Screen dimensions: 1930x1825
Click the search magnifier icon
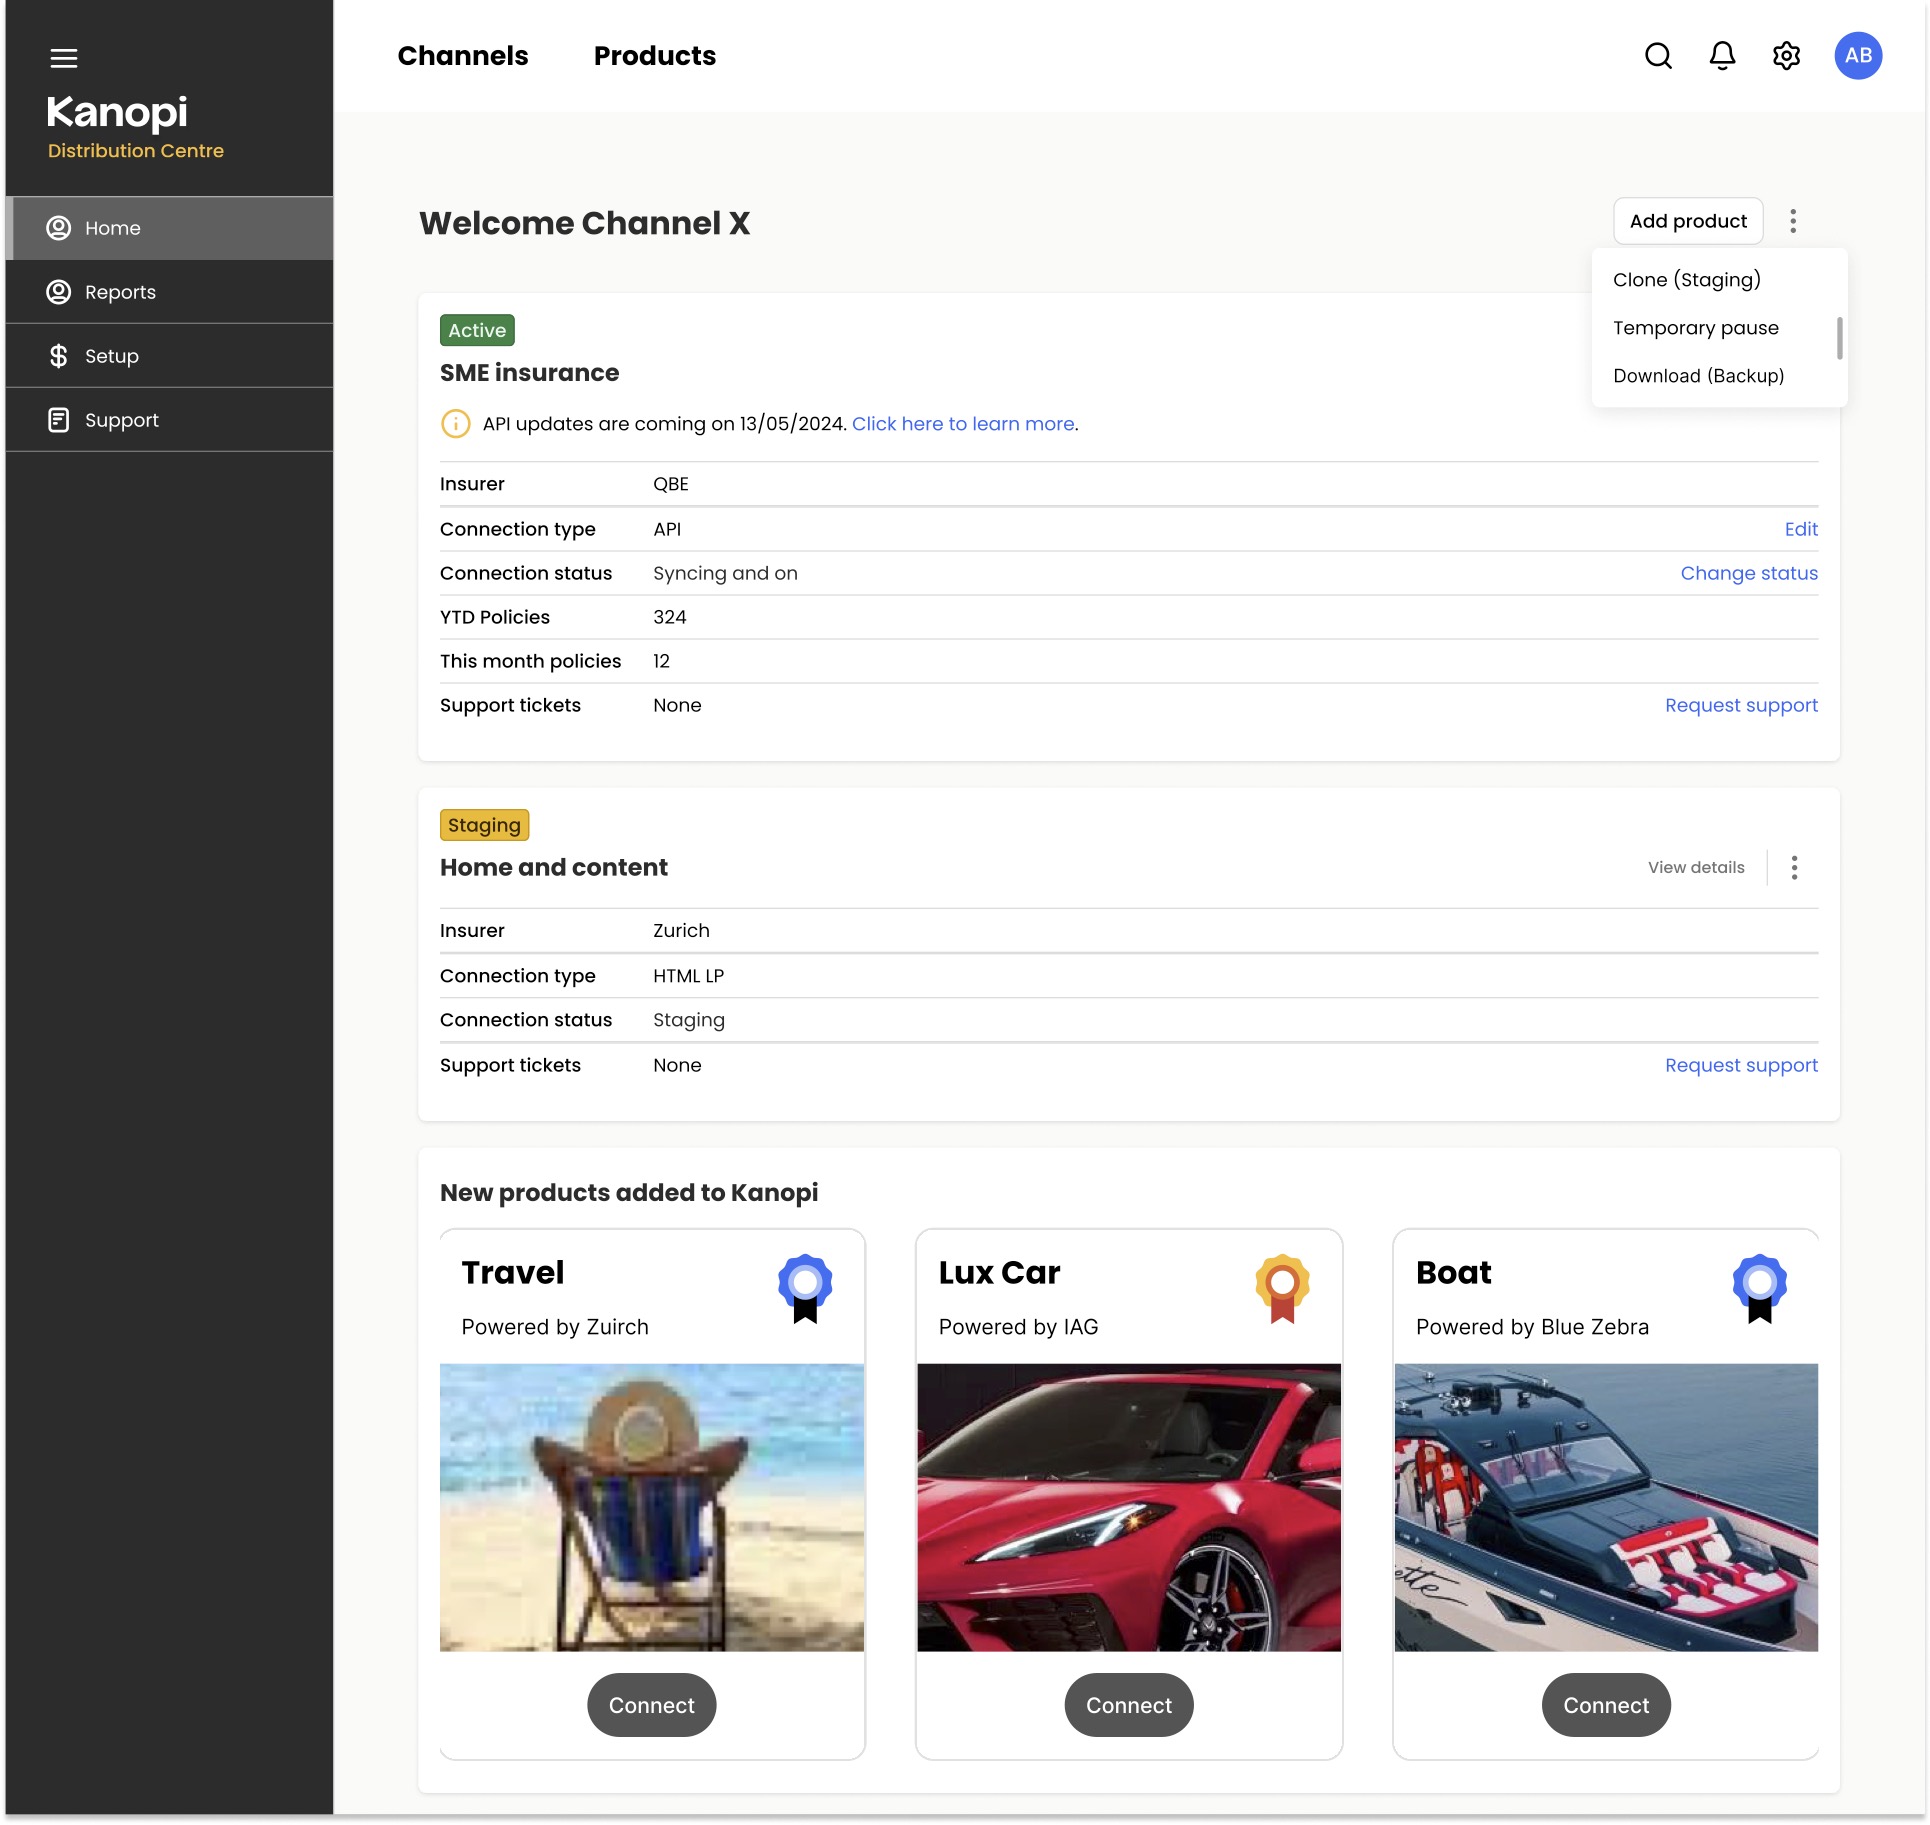pos(1658,56)
